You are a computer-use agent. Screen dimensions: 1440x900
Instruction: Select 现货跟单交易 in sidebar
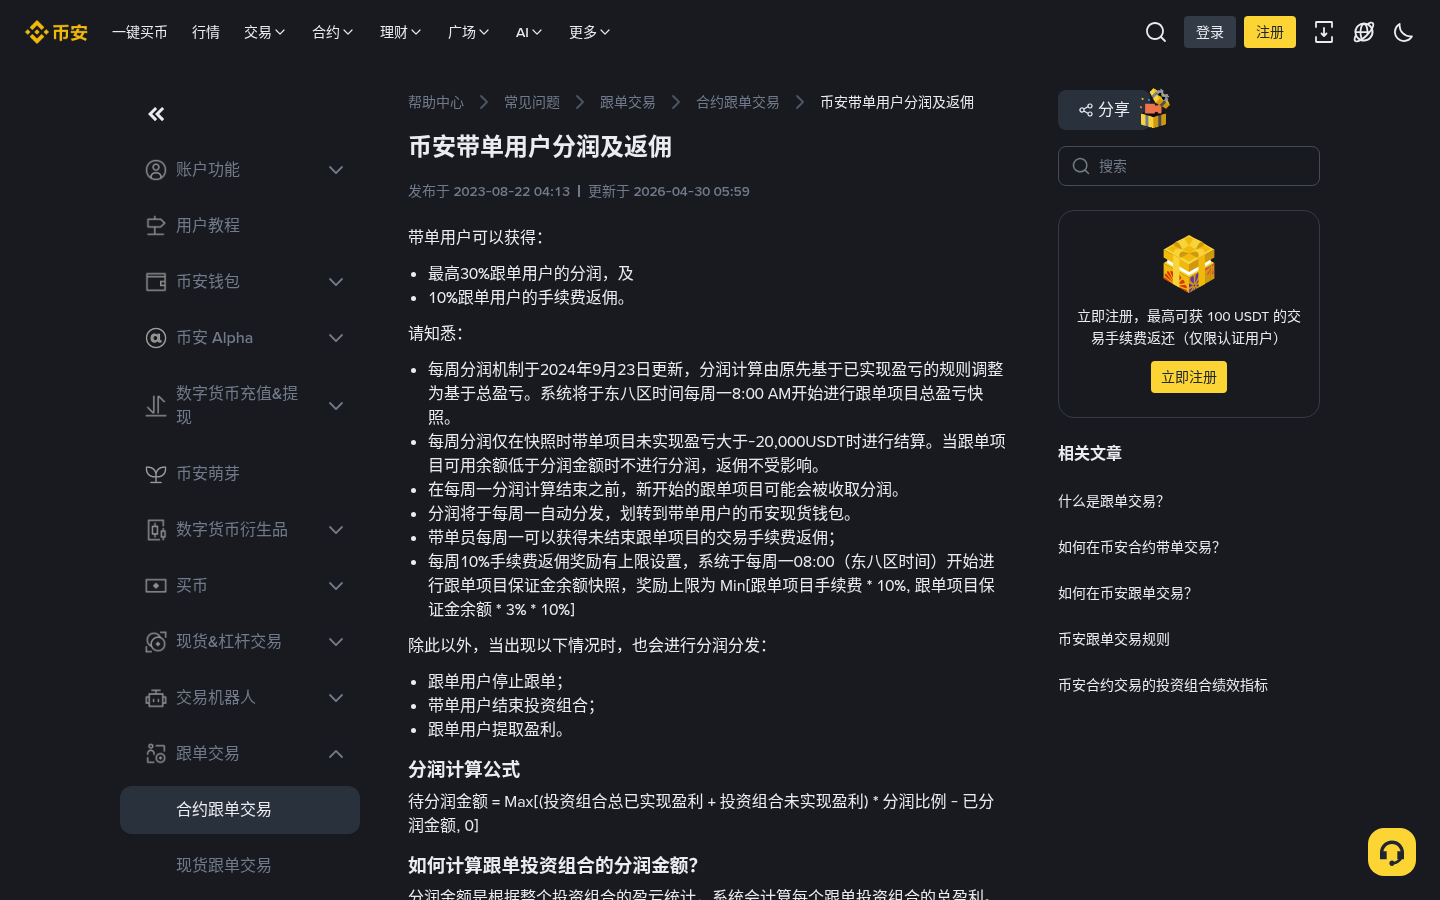(240, 866)
